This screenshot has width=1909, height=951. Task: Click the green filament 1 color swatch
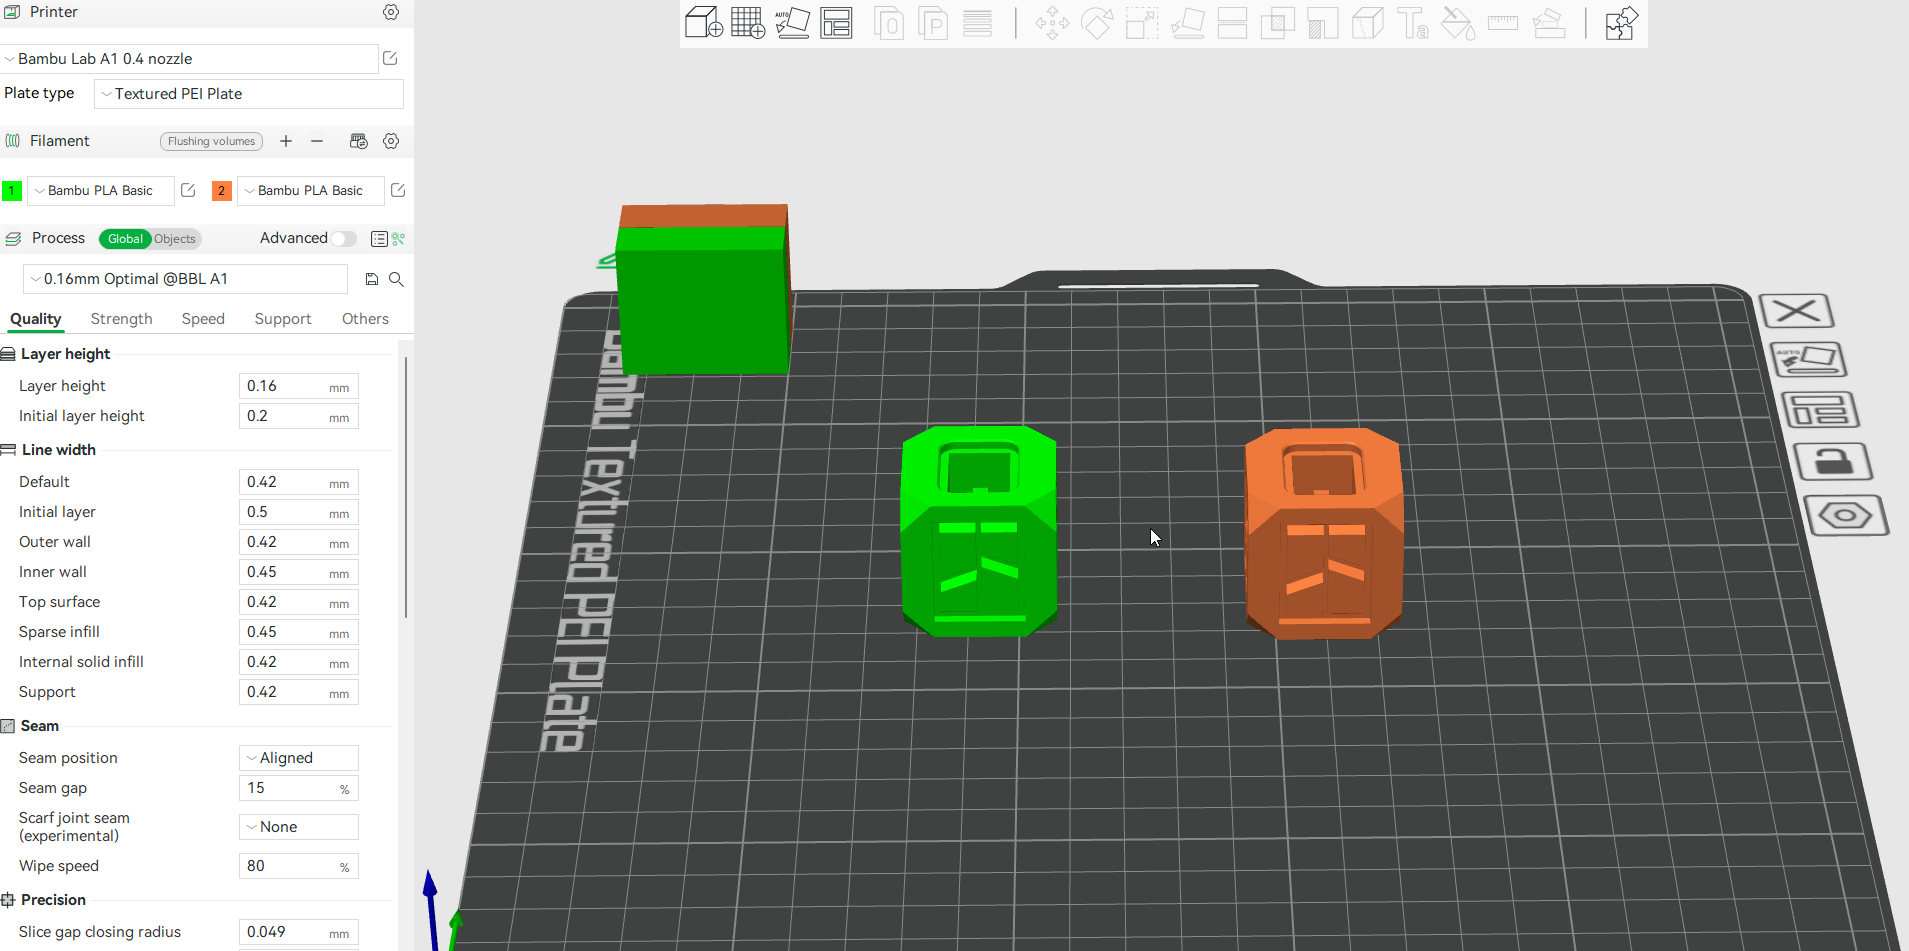(x=12, y=190)
